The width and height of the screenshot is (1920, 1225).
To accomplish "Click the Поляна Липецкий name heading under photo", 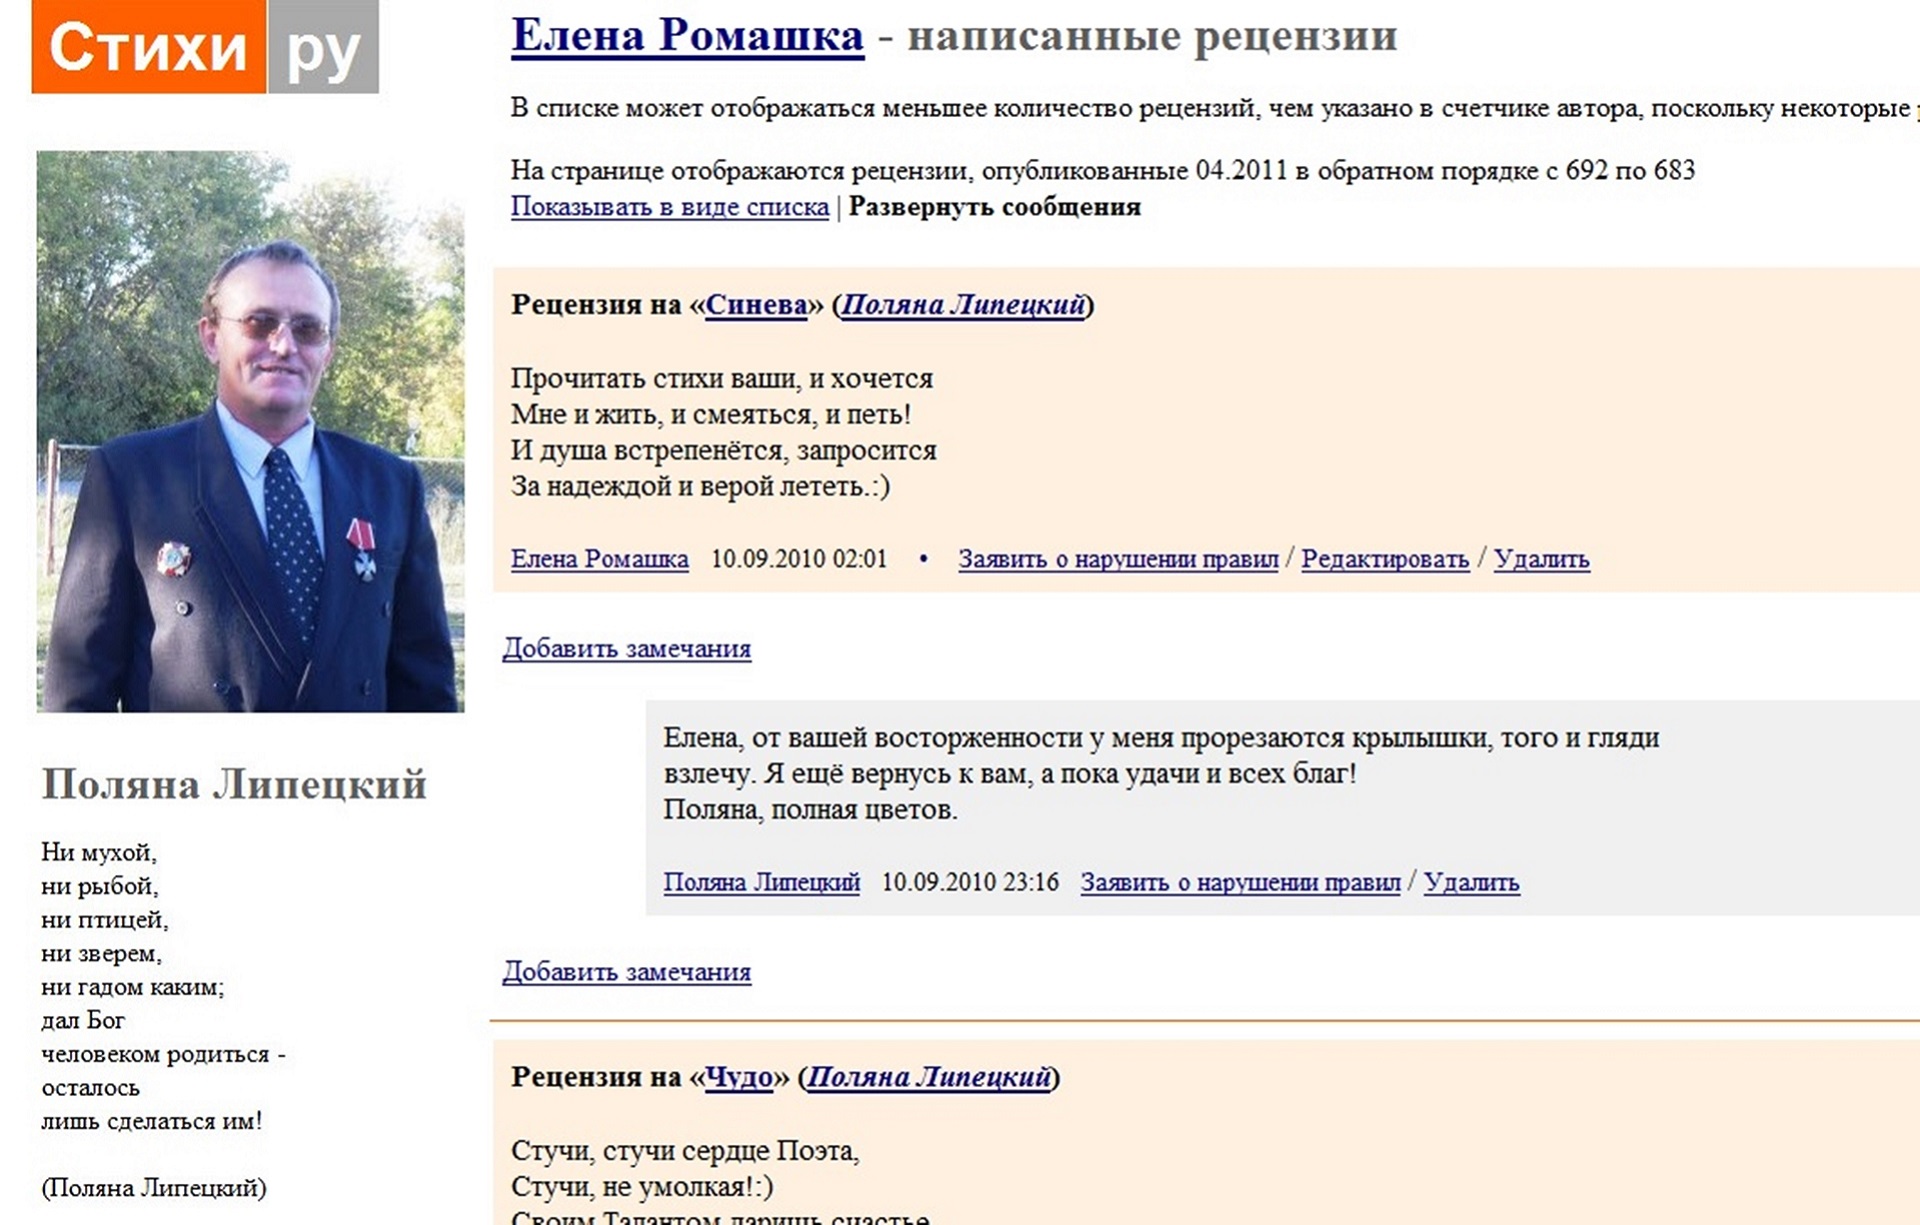I will (234, 784).
